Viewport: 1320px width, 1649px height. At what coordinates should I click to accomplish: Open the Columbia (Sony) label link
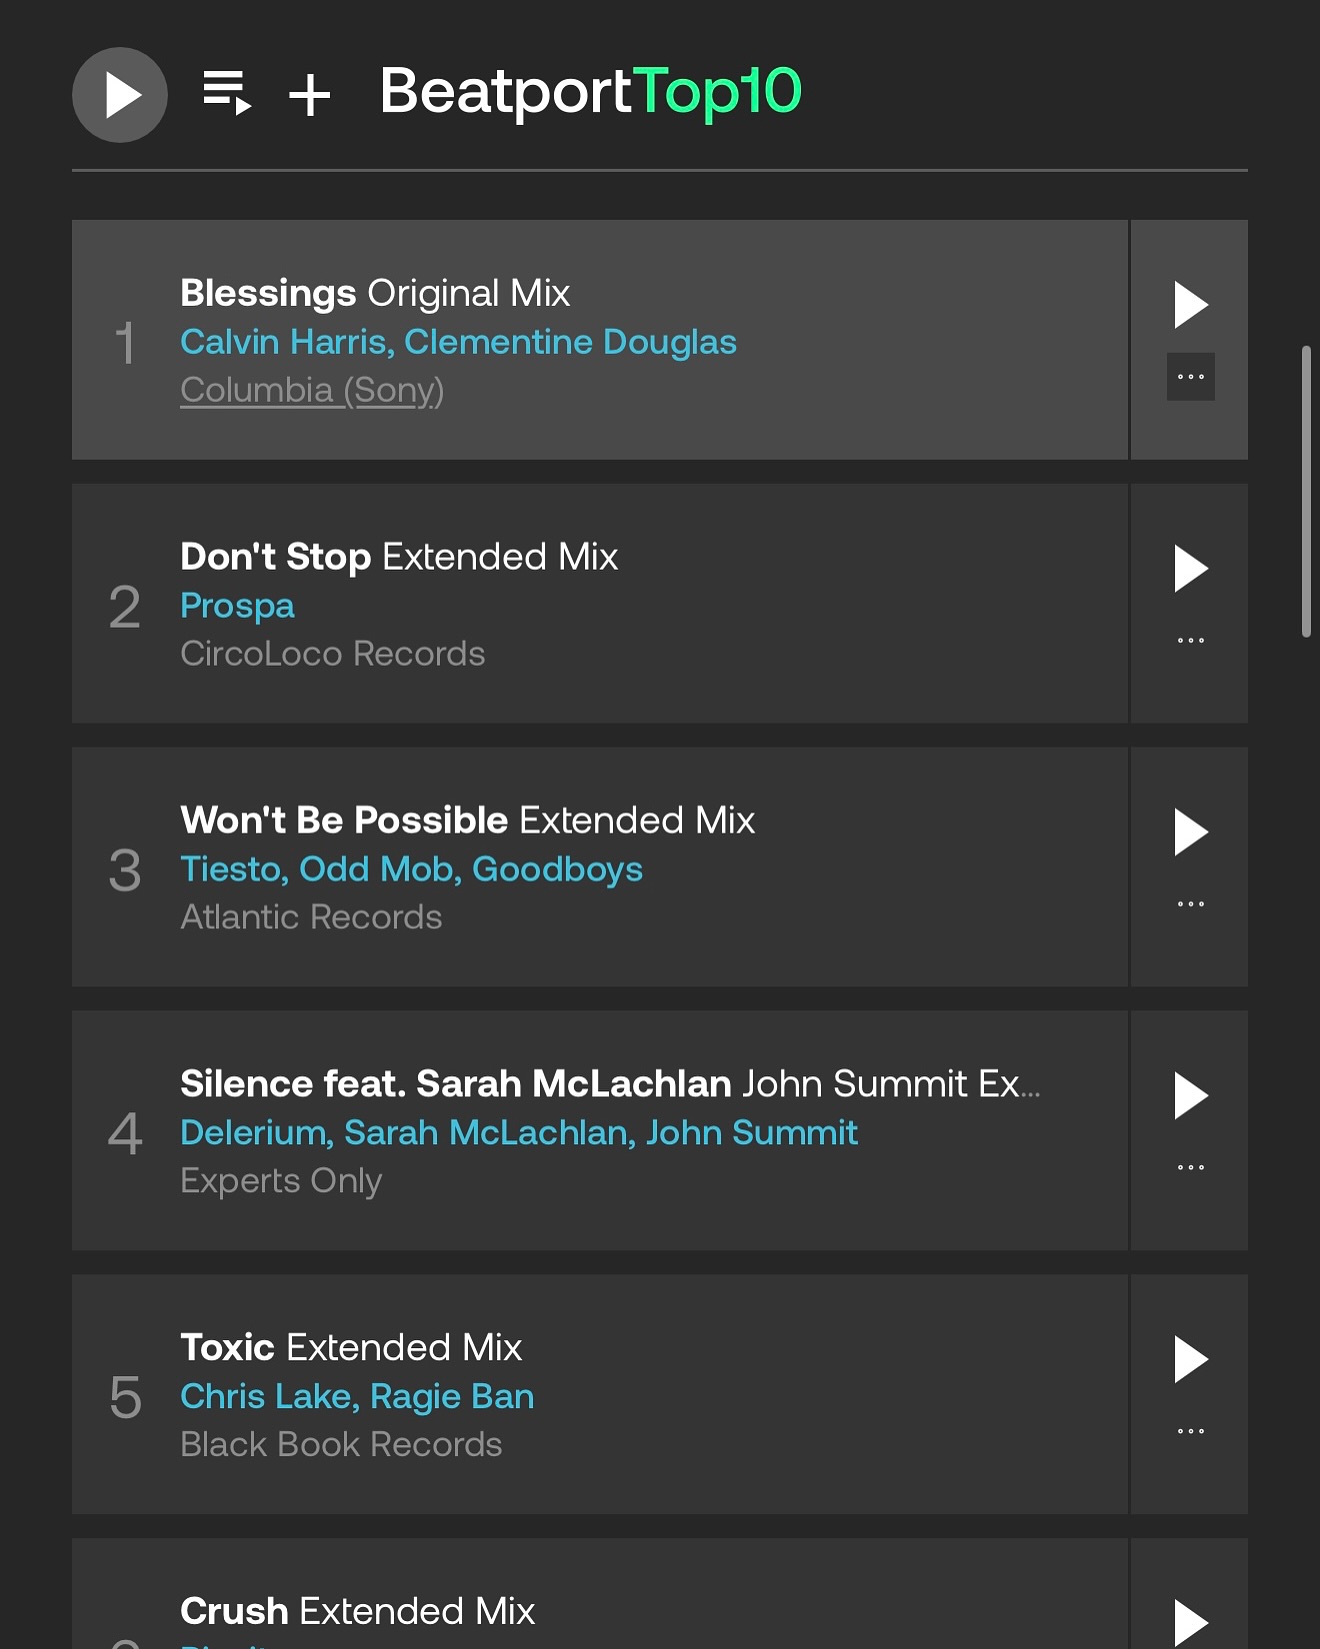[x=312, y=390]
